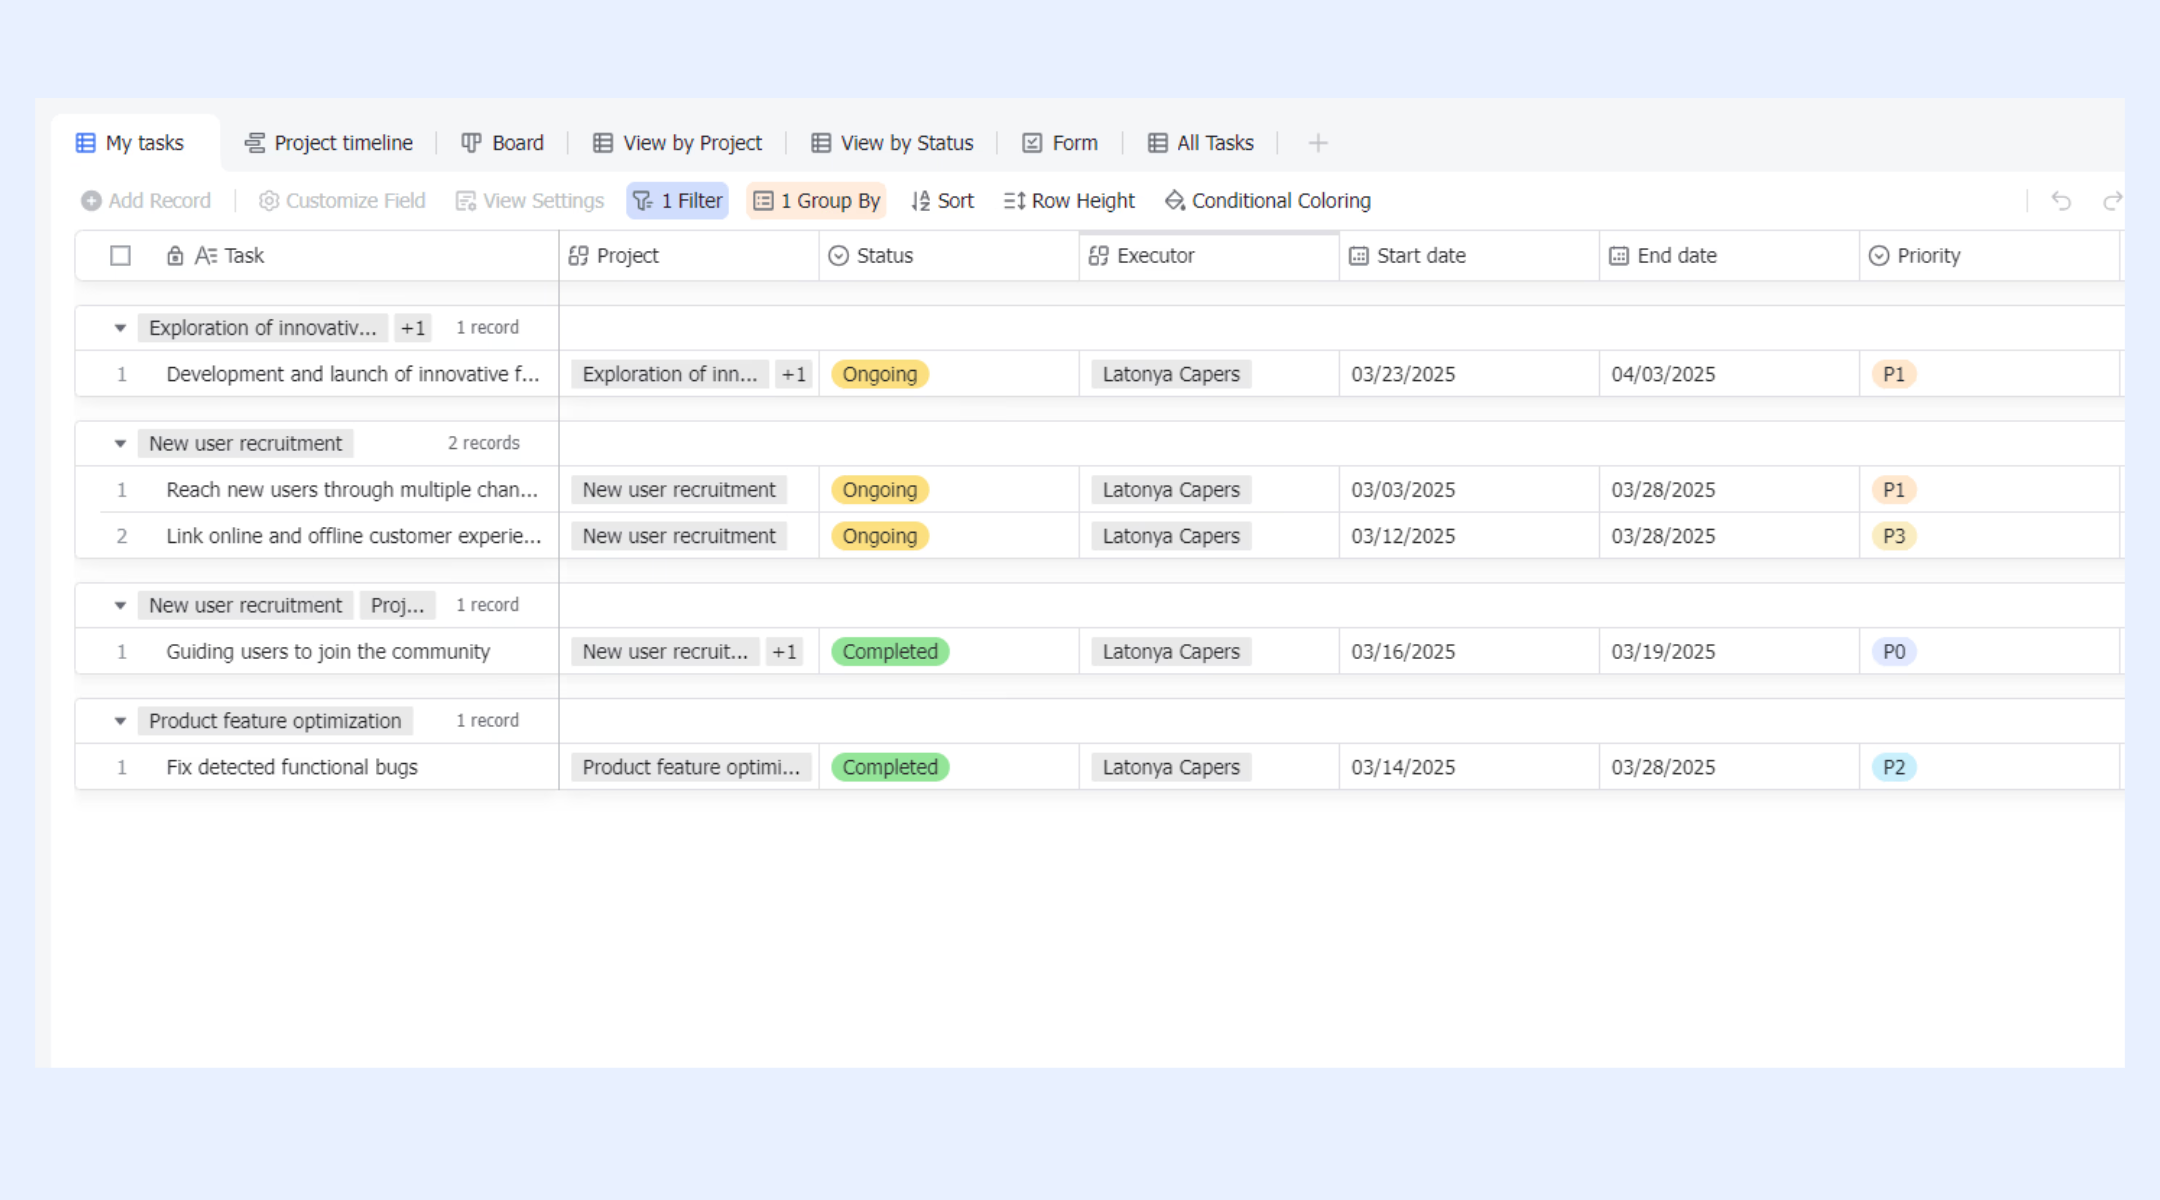
Task: Click the +1 badge in Exploration group header
Action: [x=413, y=328]
